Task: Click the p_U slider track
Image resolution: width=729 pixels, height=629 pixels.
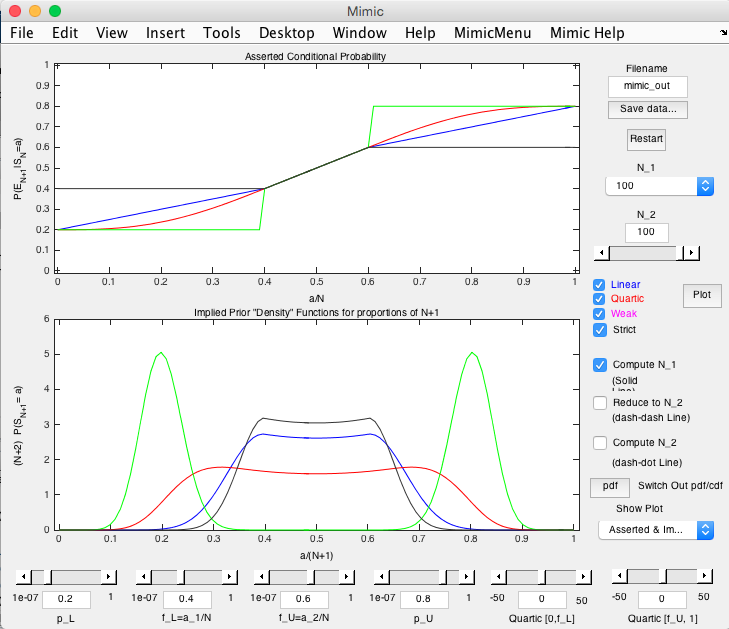Action: (x=424, y=577)
